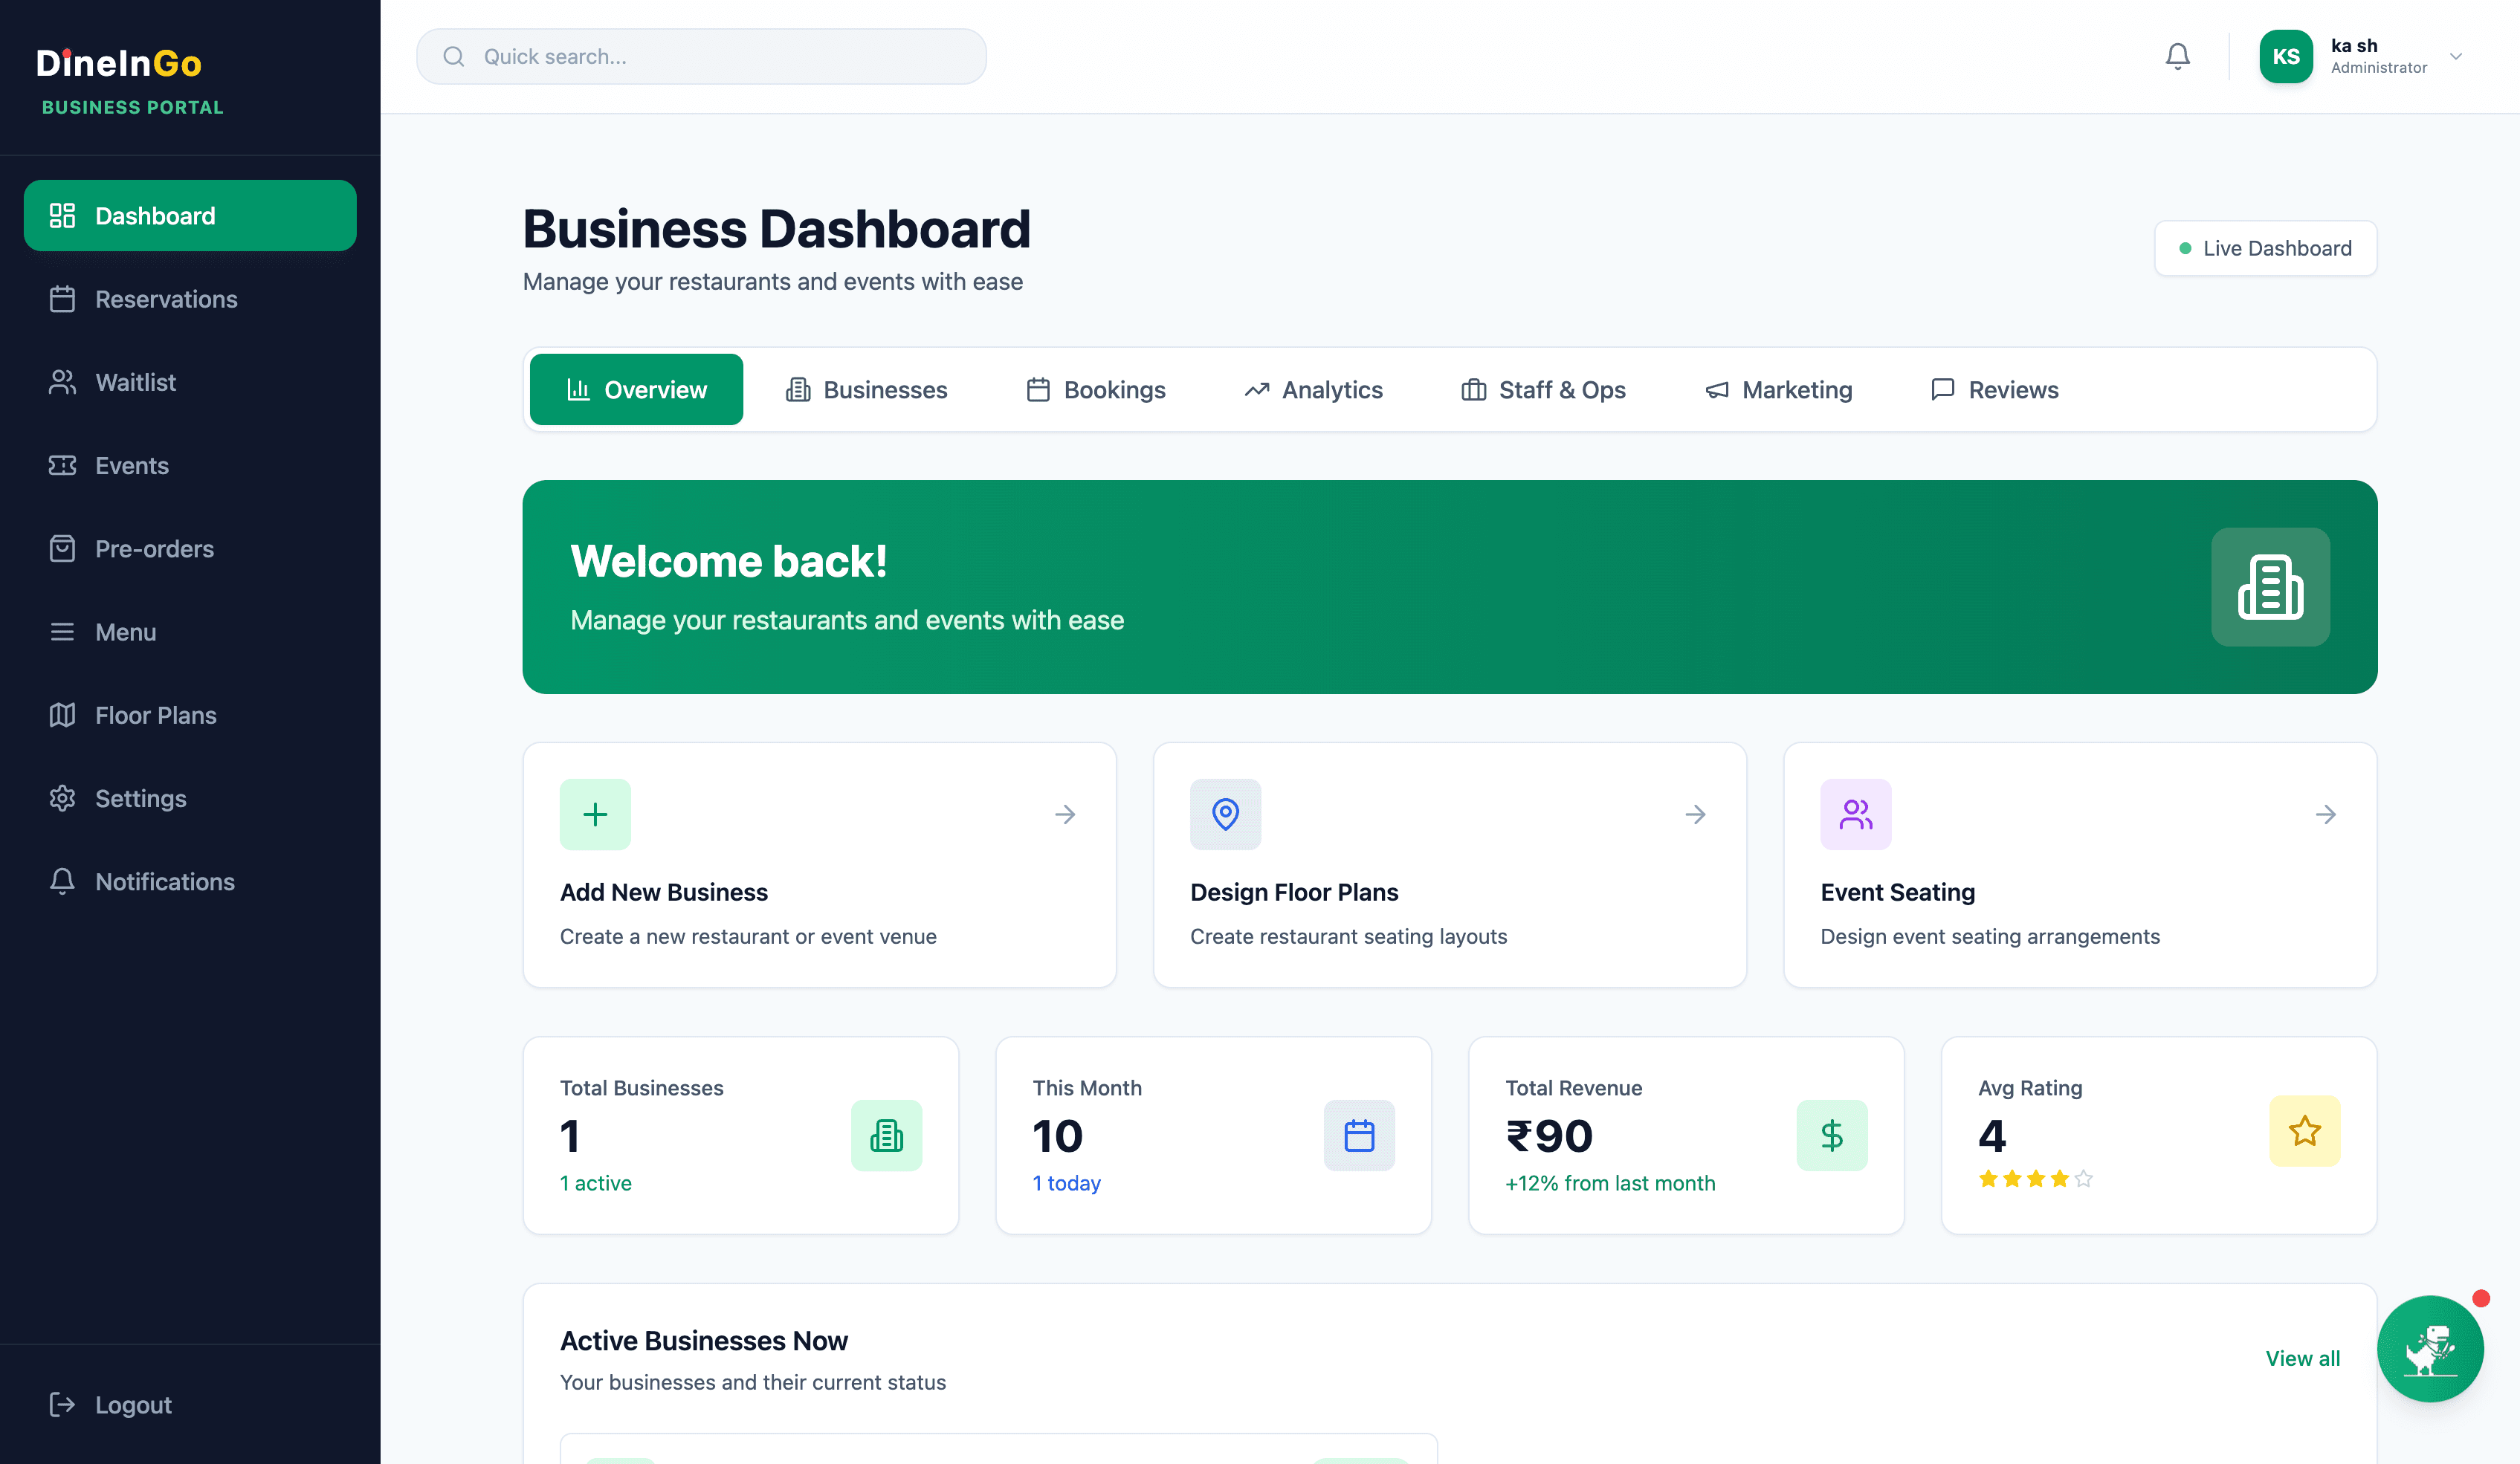Click the map pin icon for Floor Plans

[x=1225, y=814]
